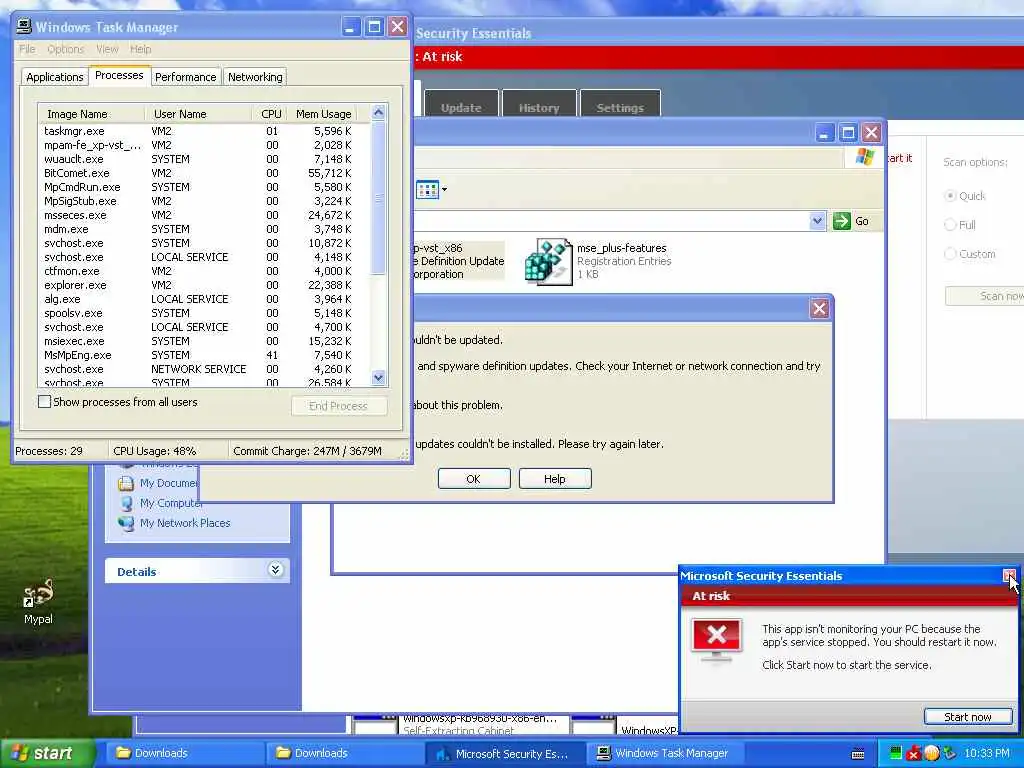
Task: Switch to the Processes tab
Action: point(119,75)
